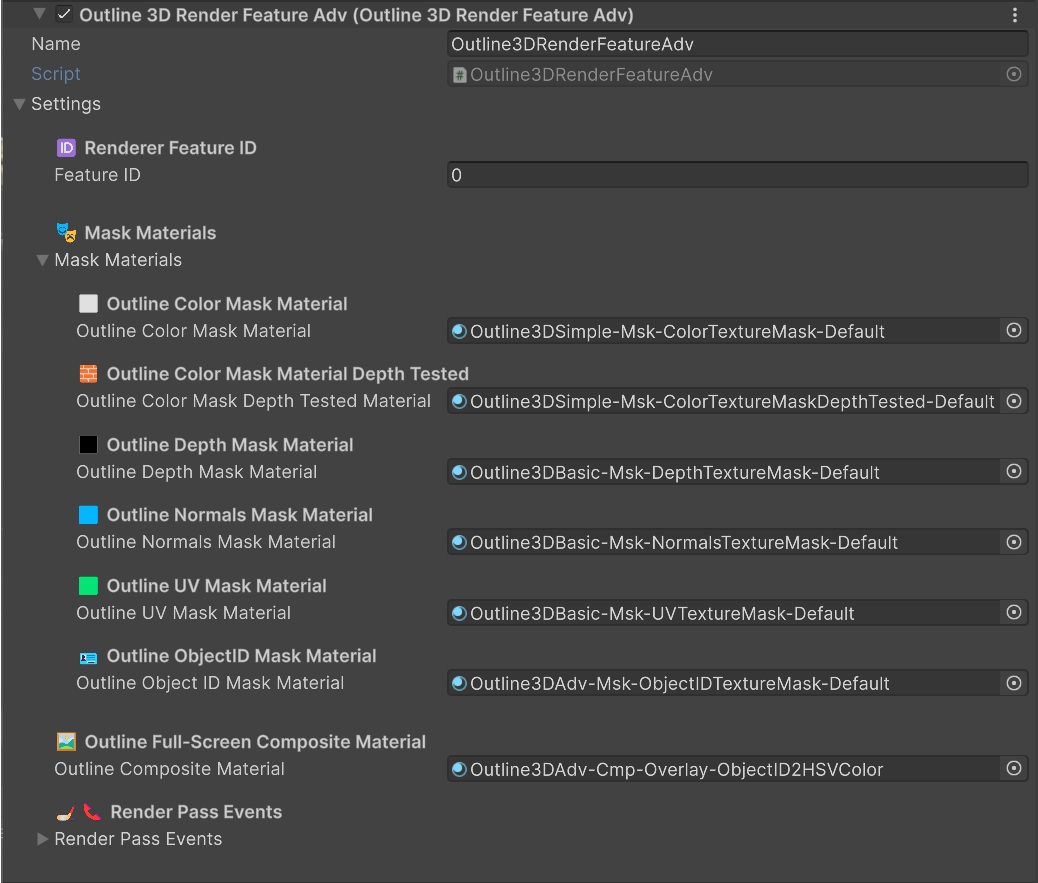Expand the Render Pass Events foldout
This screenshot has width=1038, height=883.
coord(42,839)
